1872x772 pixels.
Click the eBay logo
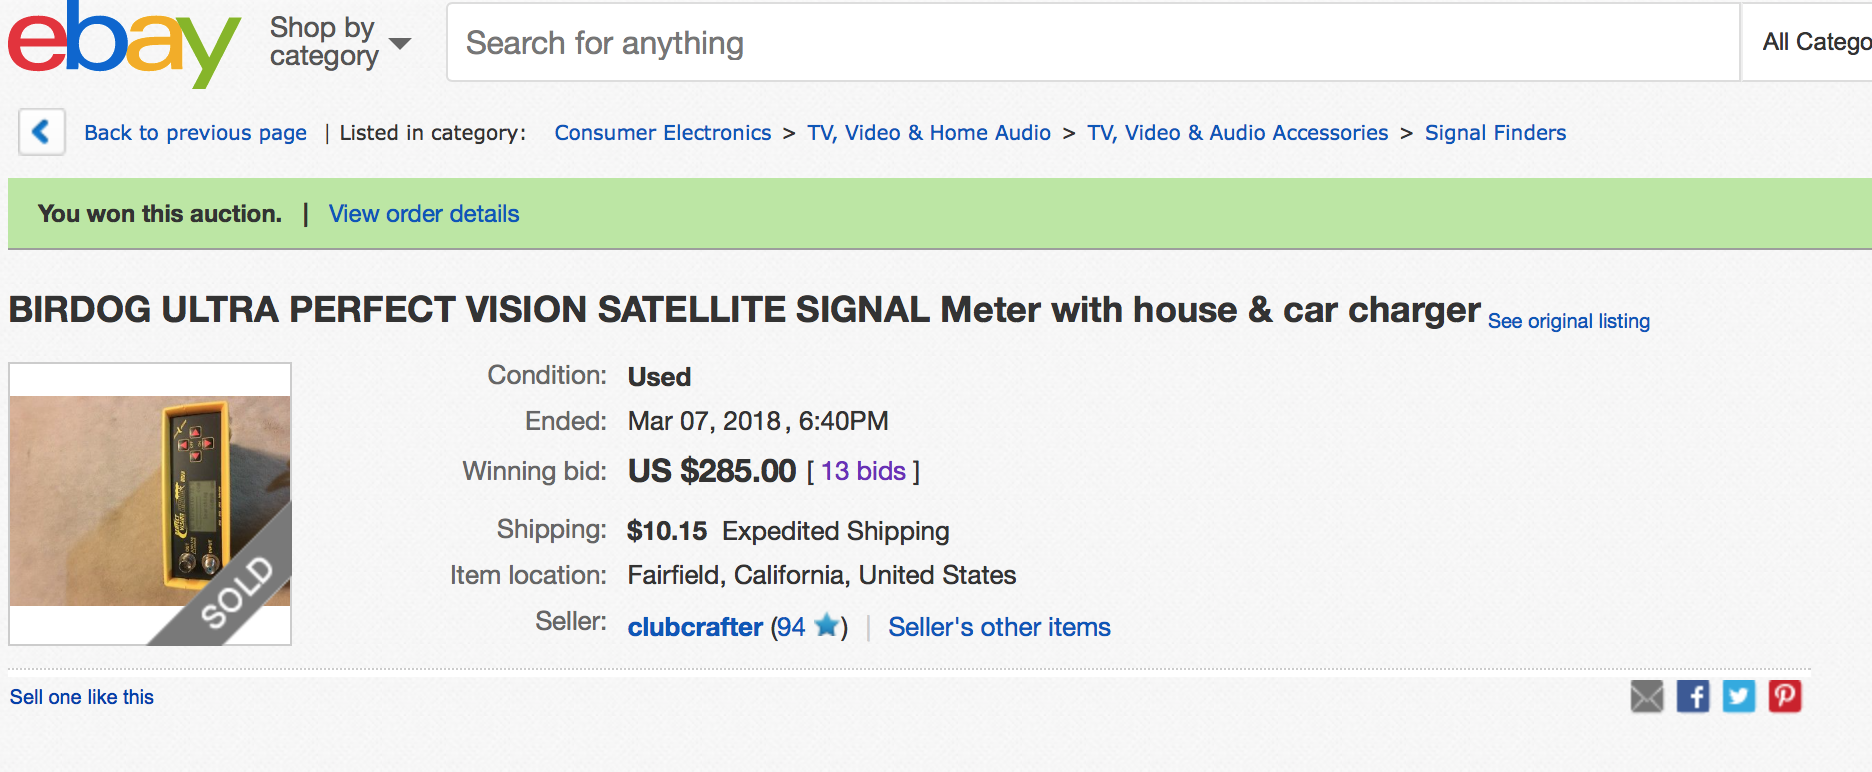[124, 43]
